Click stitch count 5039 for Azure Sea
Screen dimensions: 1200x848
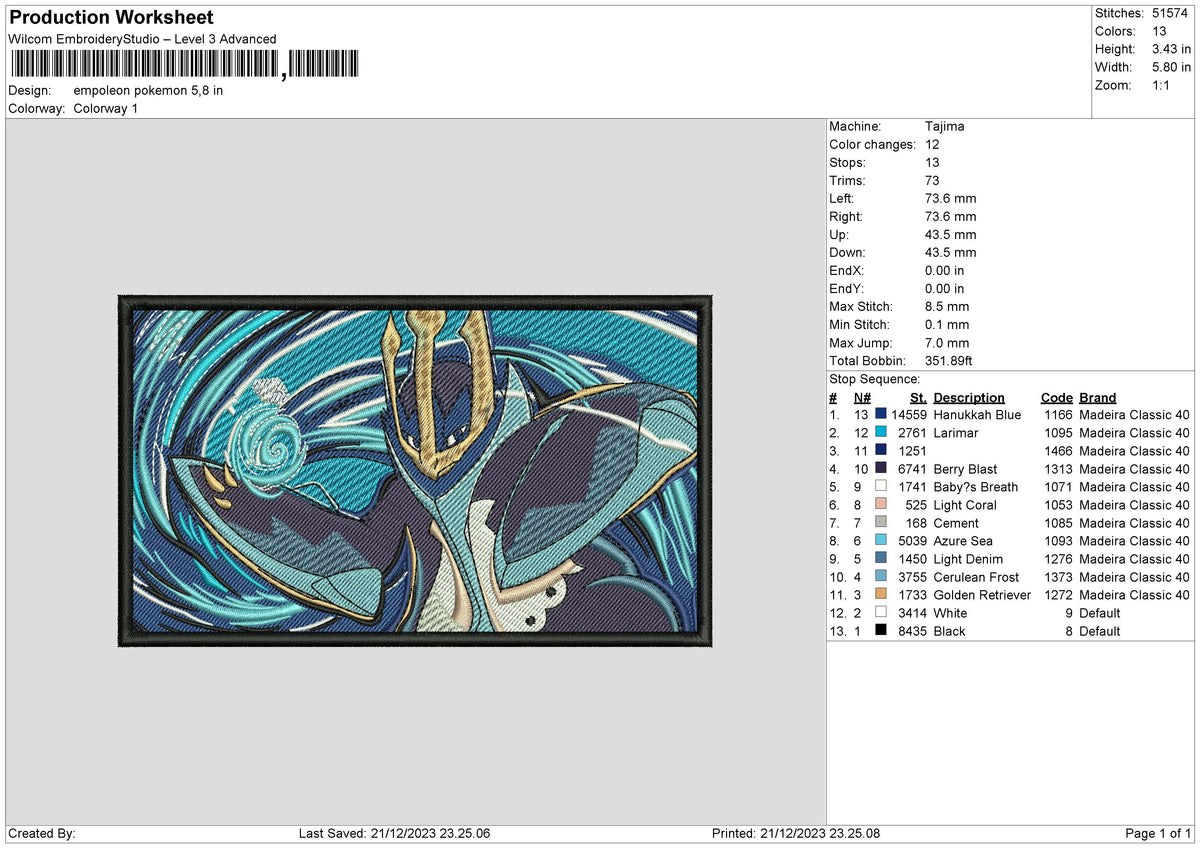pyautogui.click(x=913, y=541)
